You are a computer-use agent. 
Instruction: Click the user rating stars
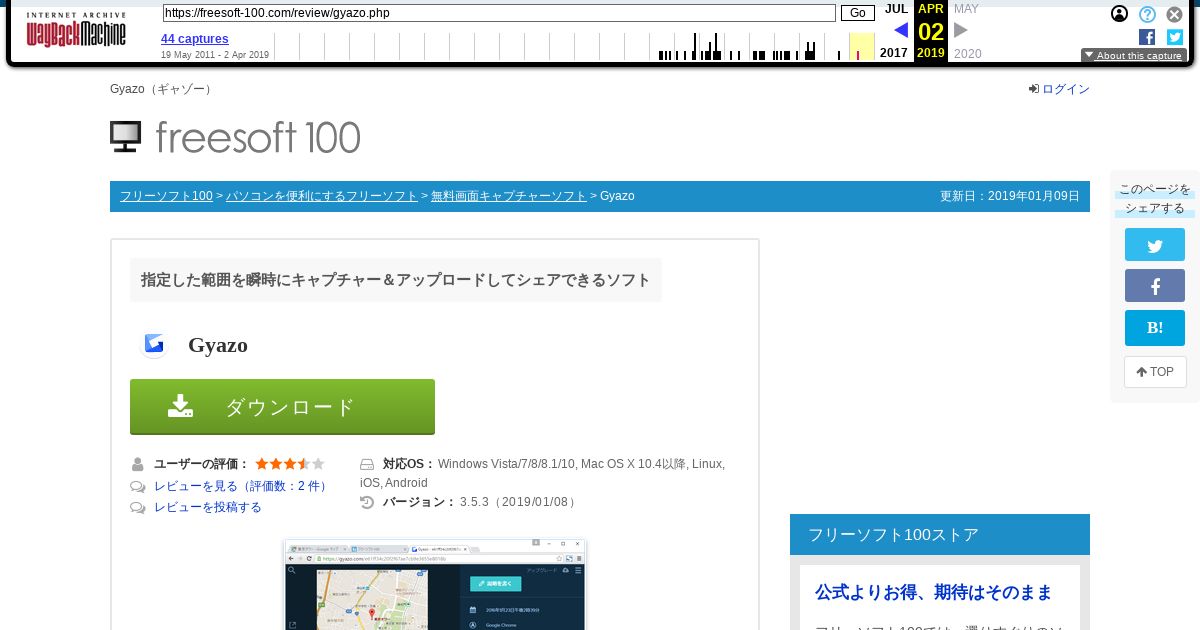tap(290, 464)
